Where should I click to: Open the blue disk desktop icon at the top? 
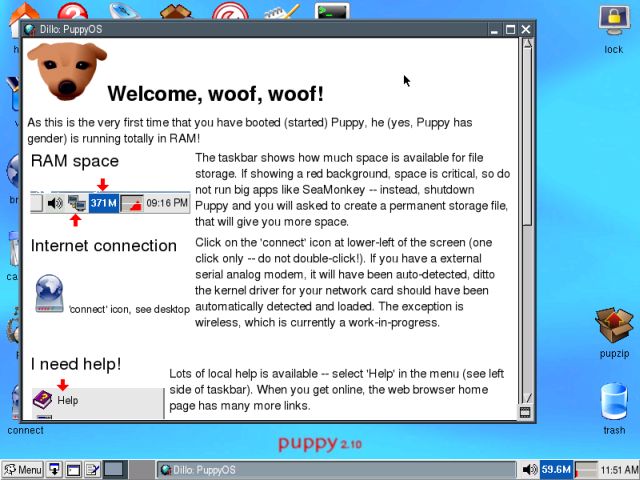[125, 11]
